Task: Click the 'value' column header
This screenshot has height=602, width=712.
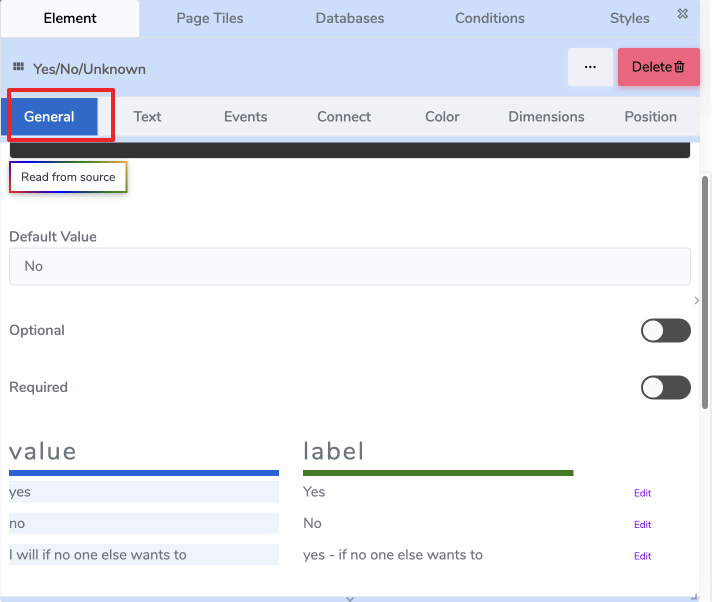Action: [x=43, y=451]
